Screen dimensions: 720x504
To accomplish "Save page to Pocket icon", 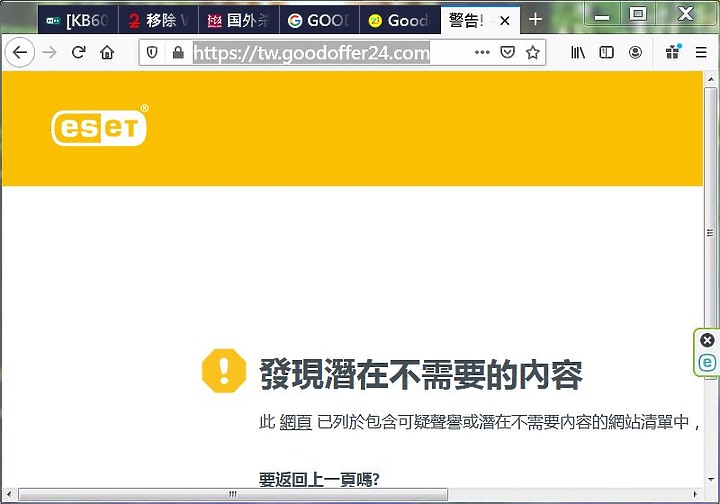I will pos(507,52).
